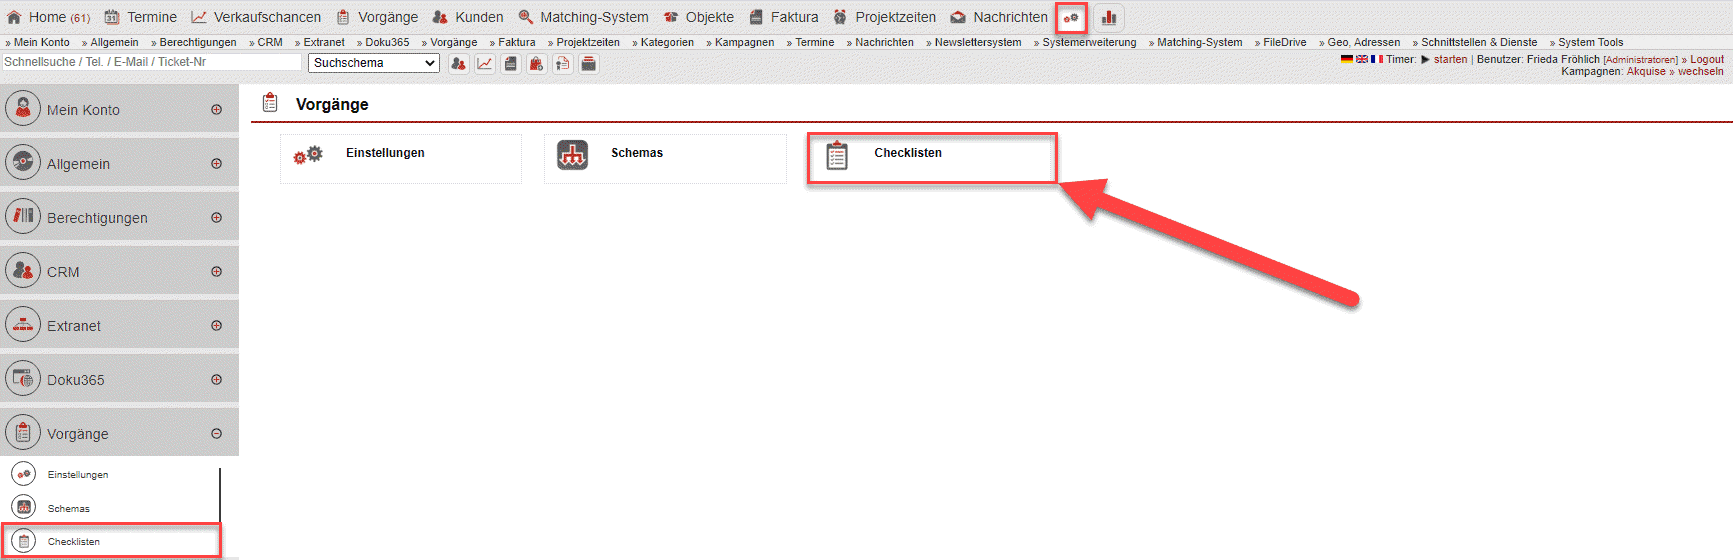The height and width of the screenshot is (560, 1733).
Task: Open the Verkaufschancen top menu item
Action: [266, 17]
